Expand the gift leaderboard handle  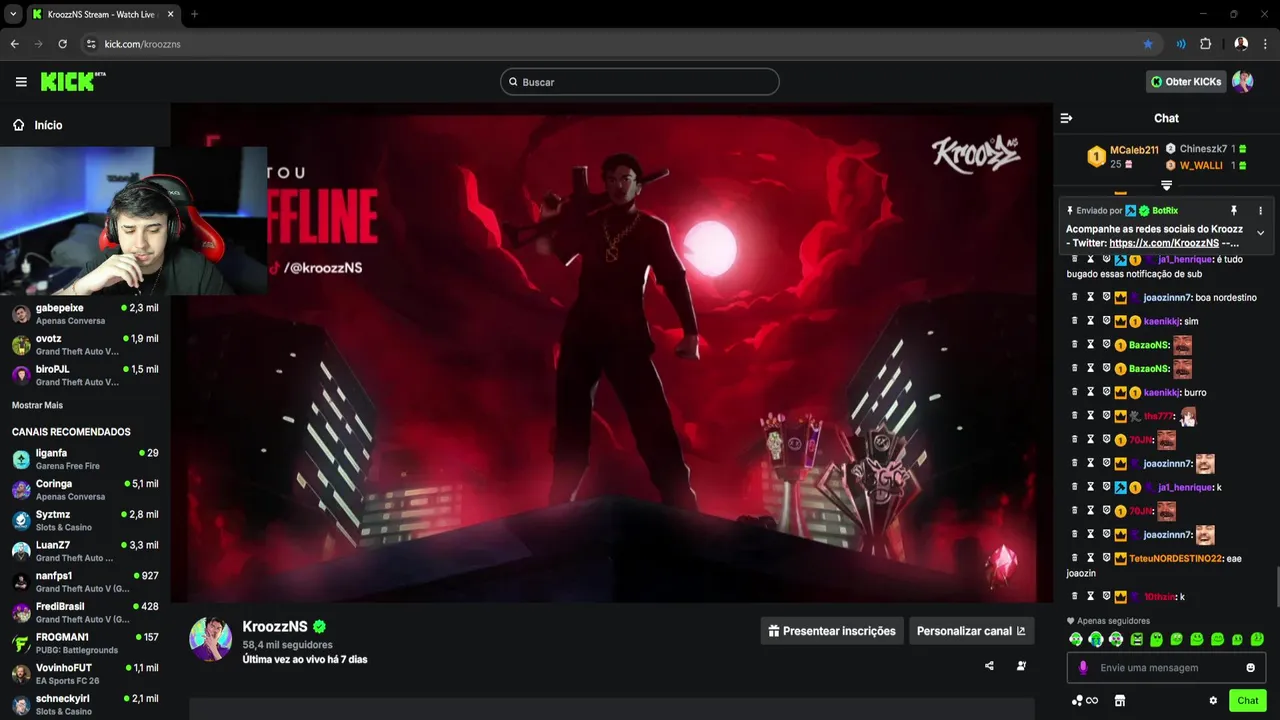1166,185
